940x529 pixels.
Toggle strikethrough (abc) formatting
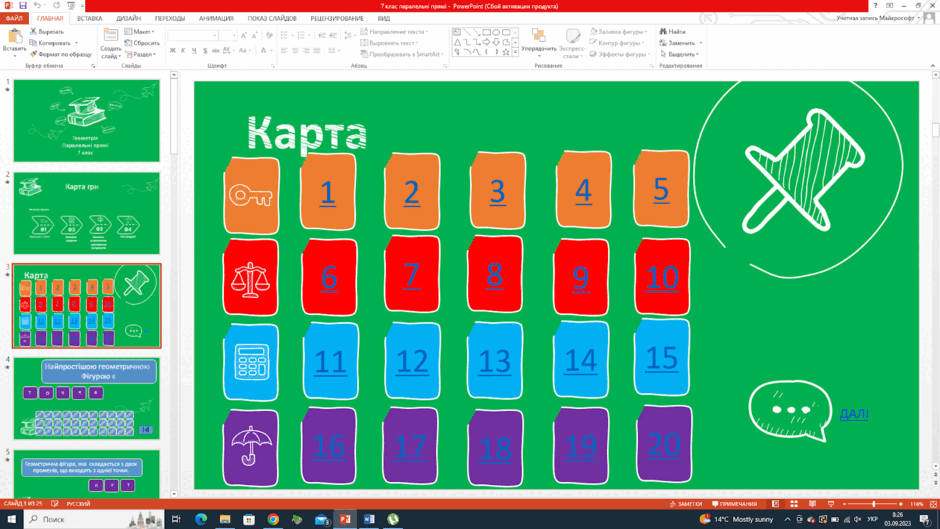coord(216,51)
